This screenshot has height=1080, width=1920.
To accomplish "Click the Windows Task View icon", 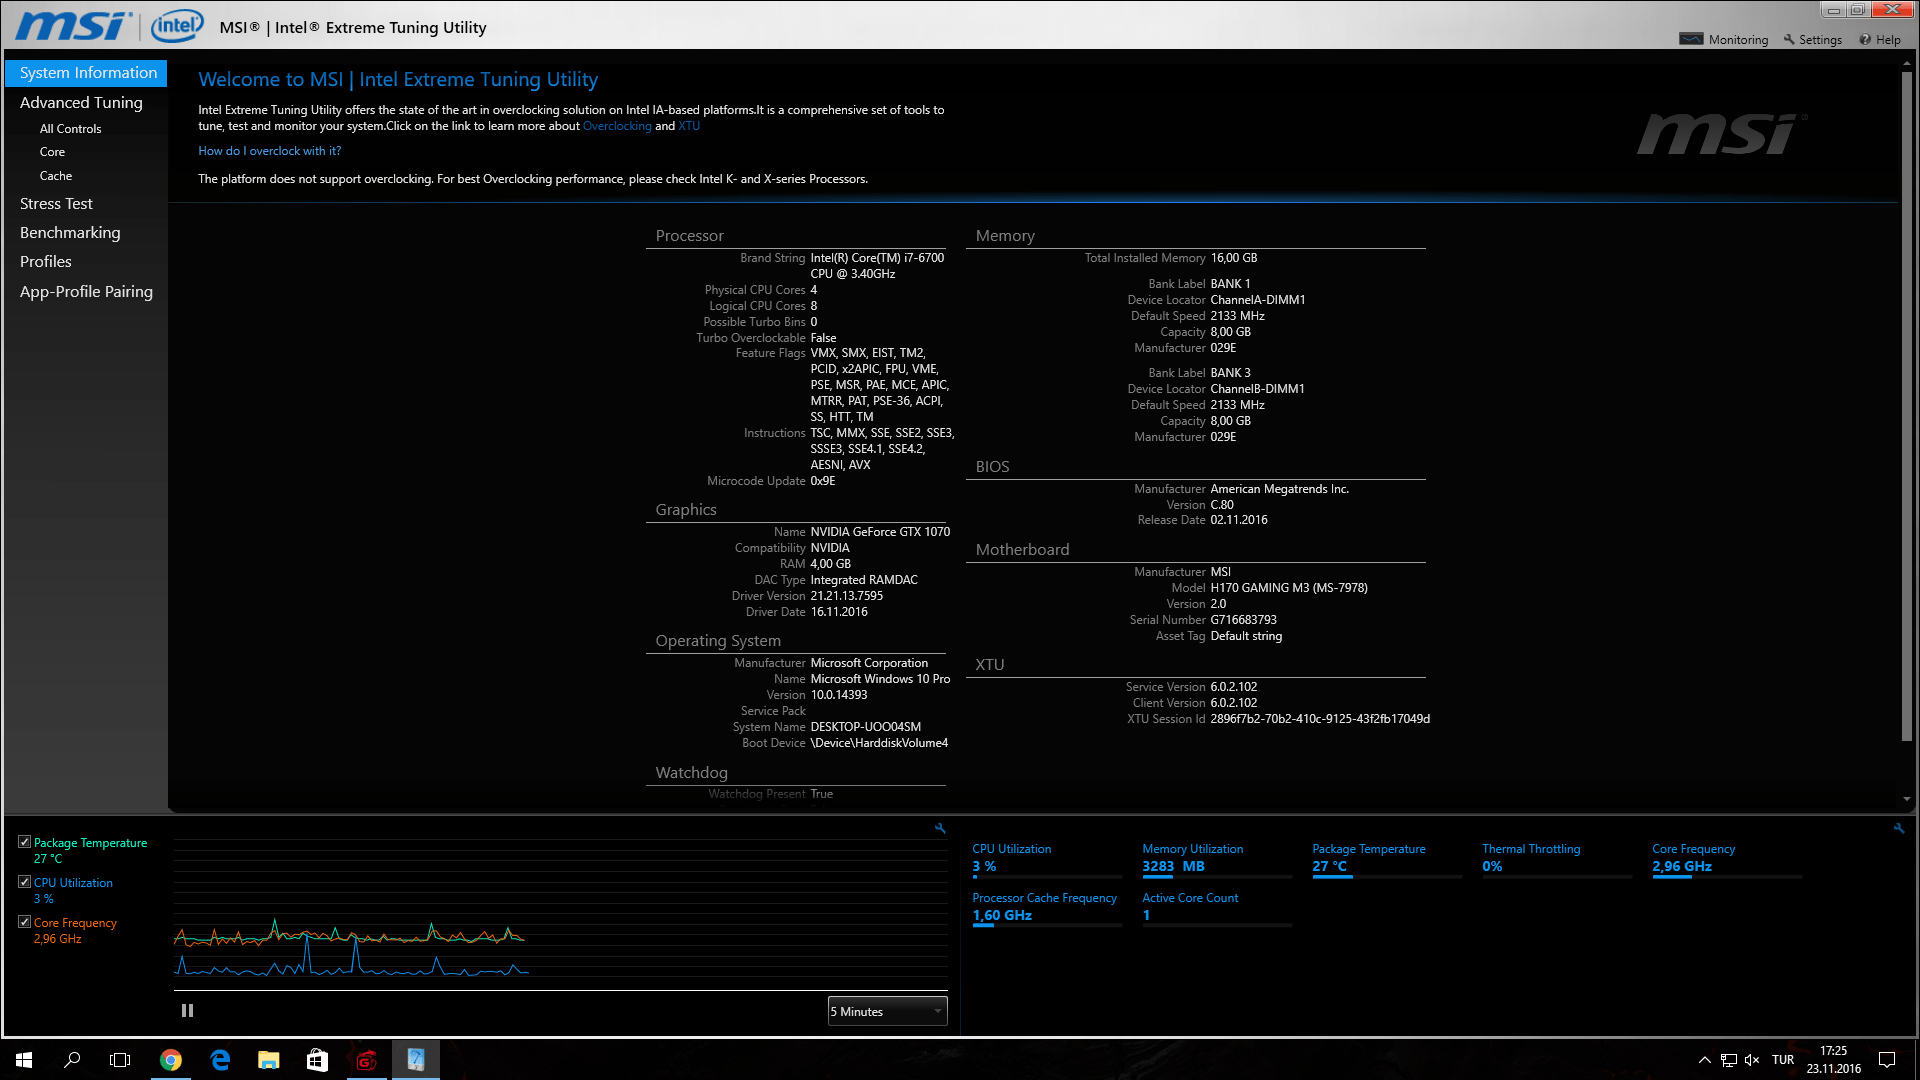I will tap(120, 1060).
